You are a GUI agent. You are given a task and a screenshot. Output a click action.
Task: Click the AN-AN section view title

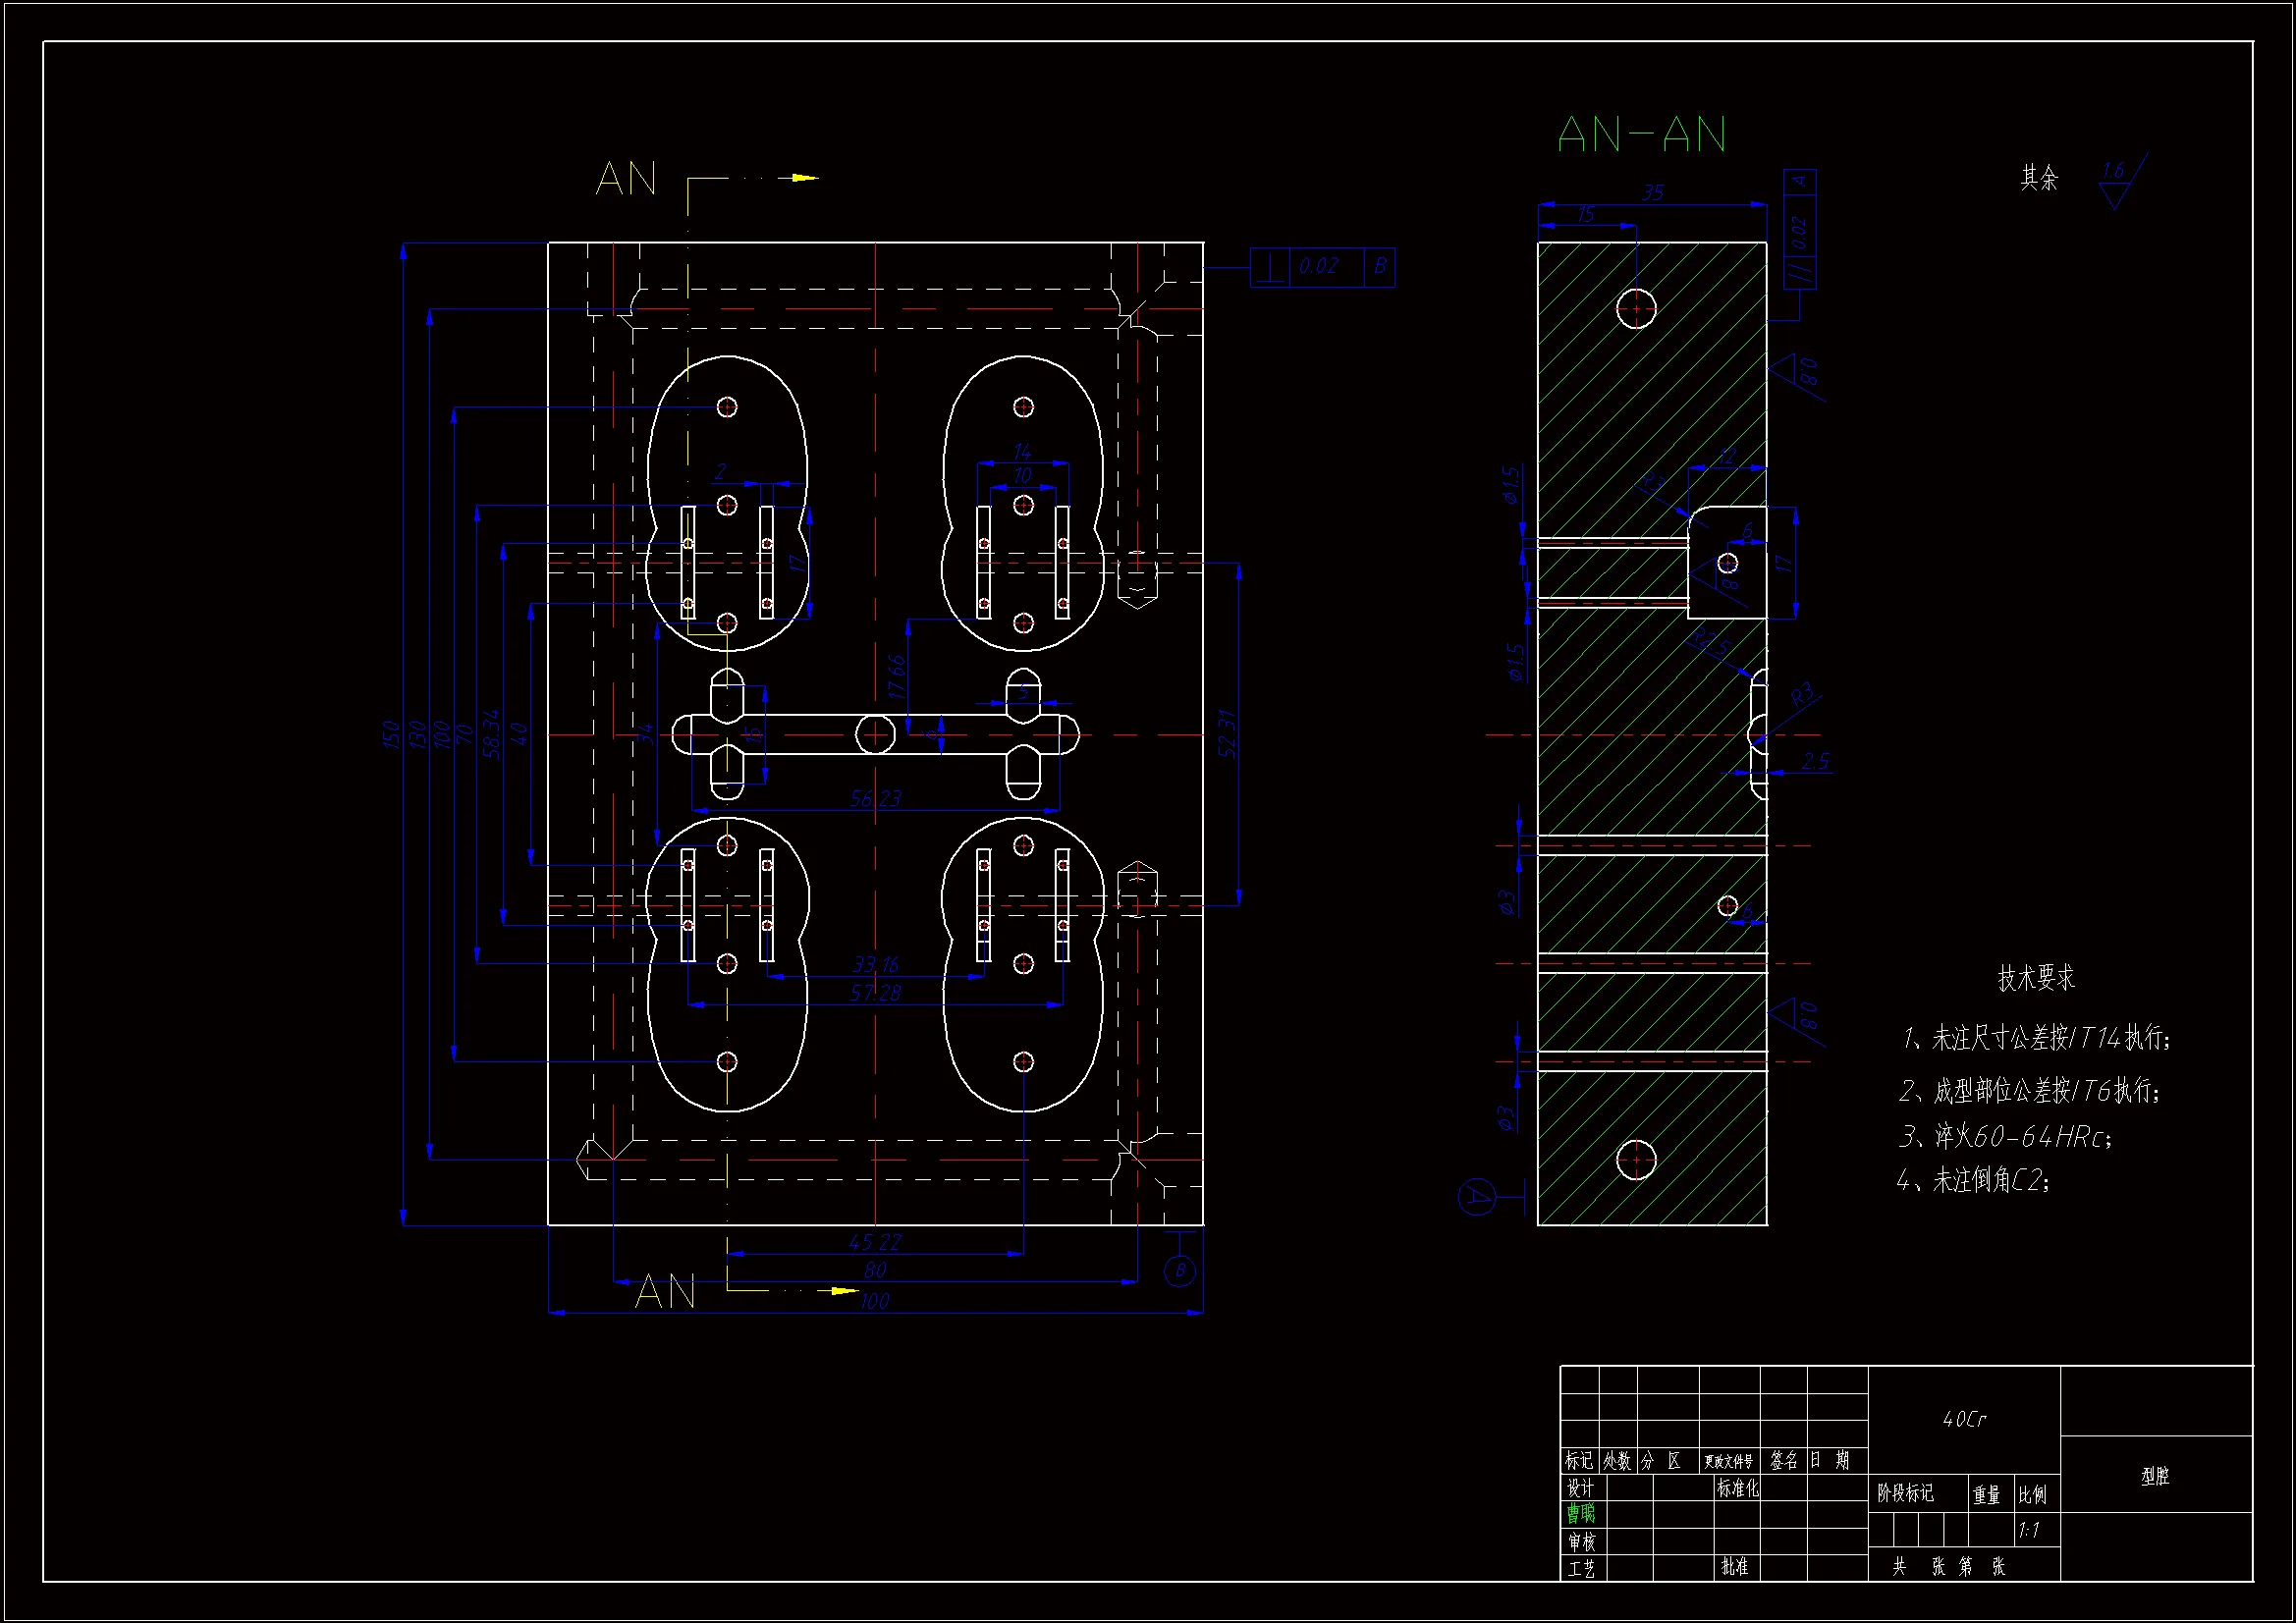(x=1641, y=135)
